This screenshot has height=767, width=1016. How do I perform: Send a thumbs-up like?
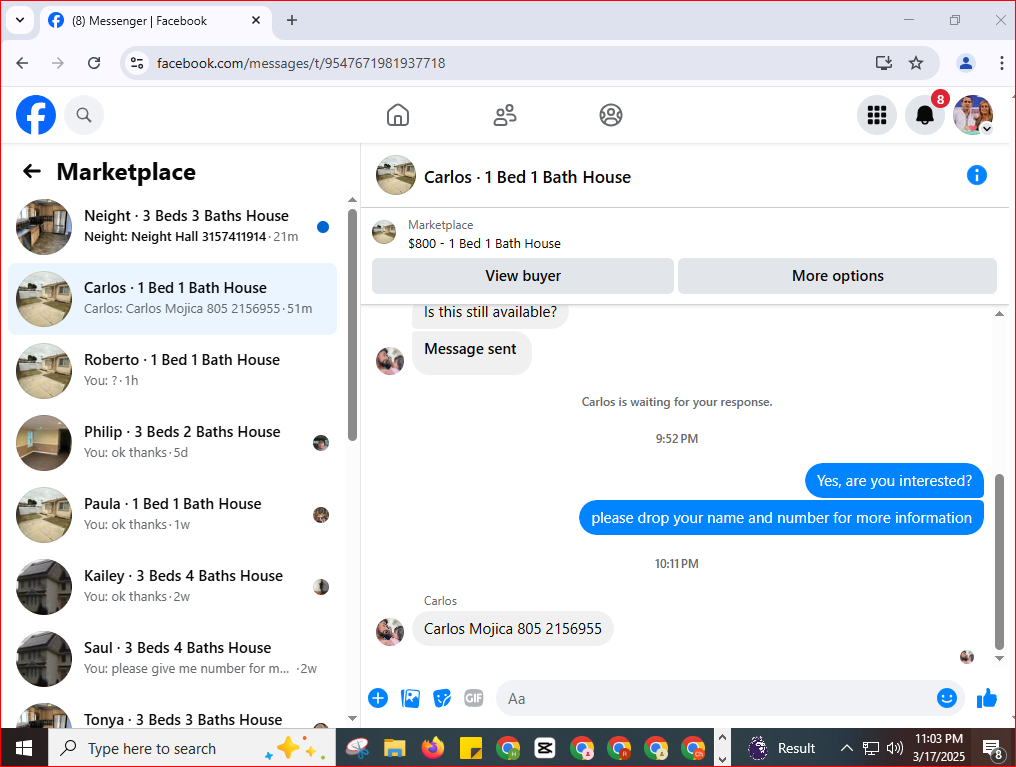click(987, 698)
